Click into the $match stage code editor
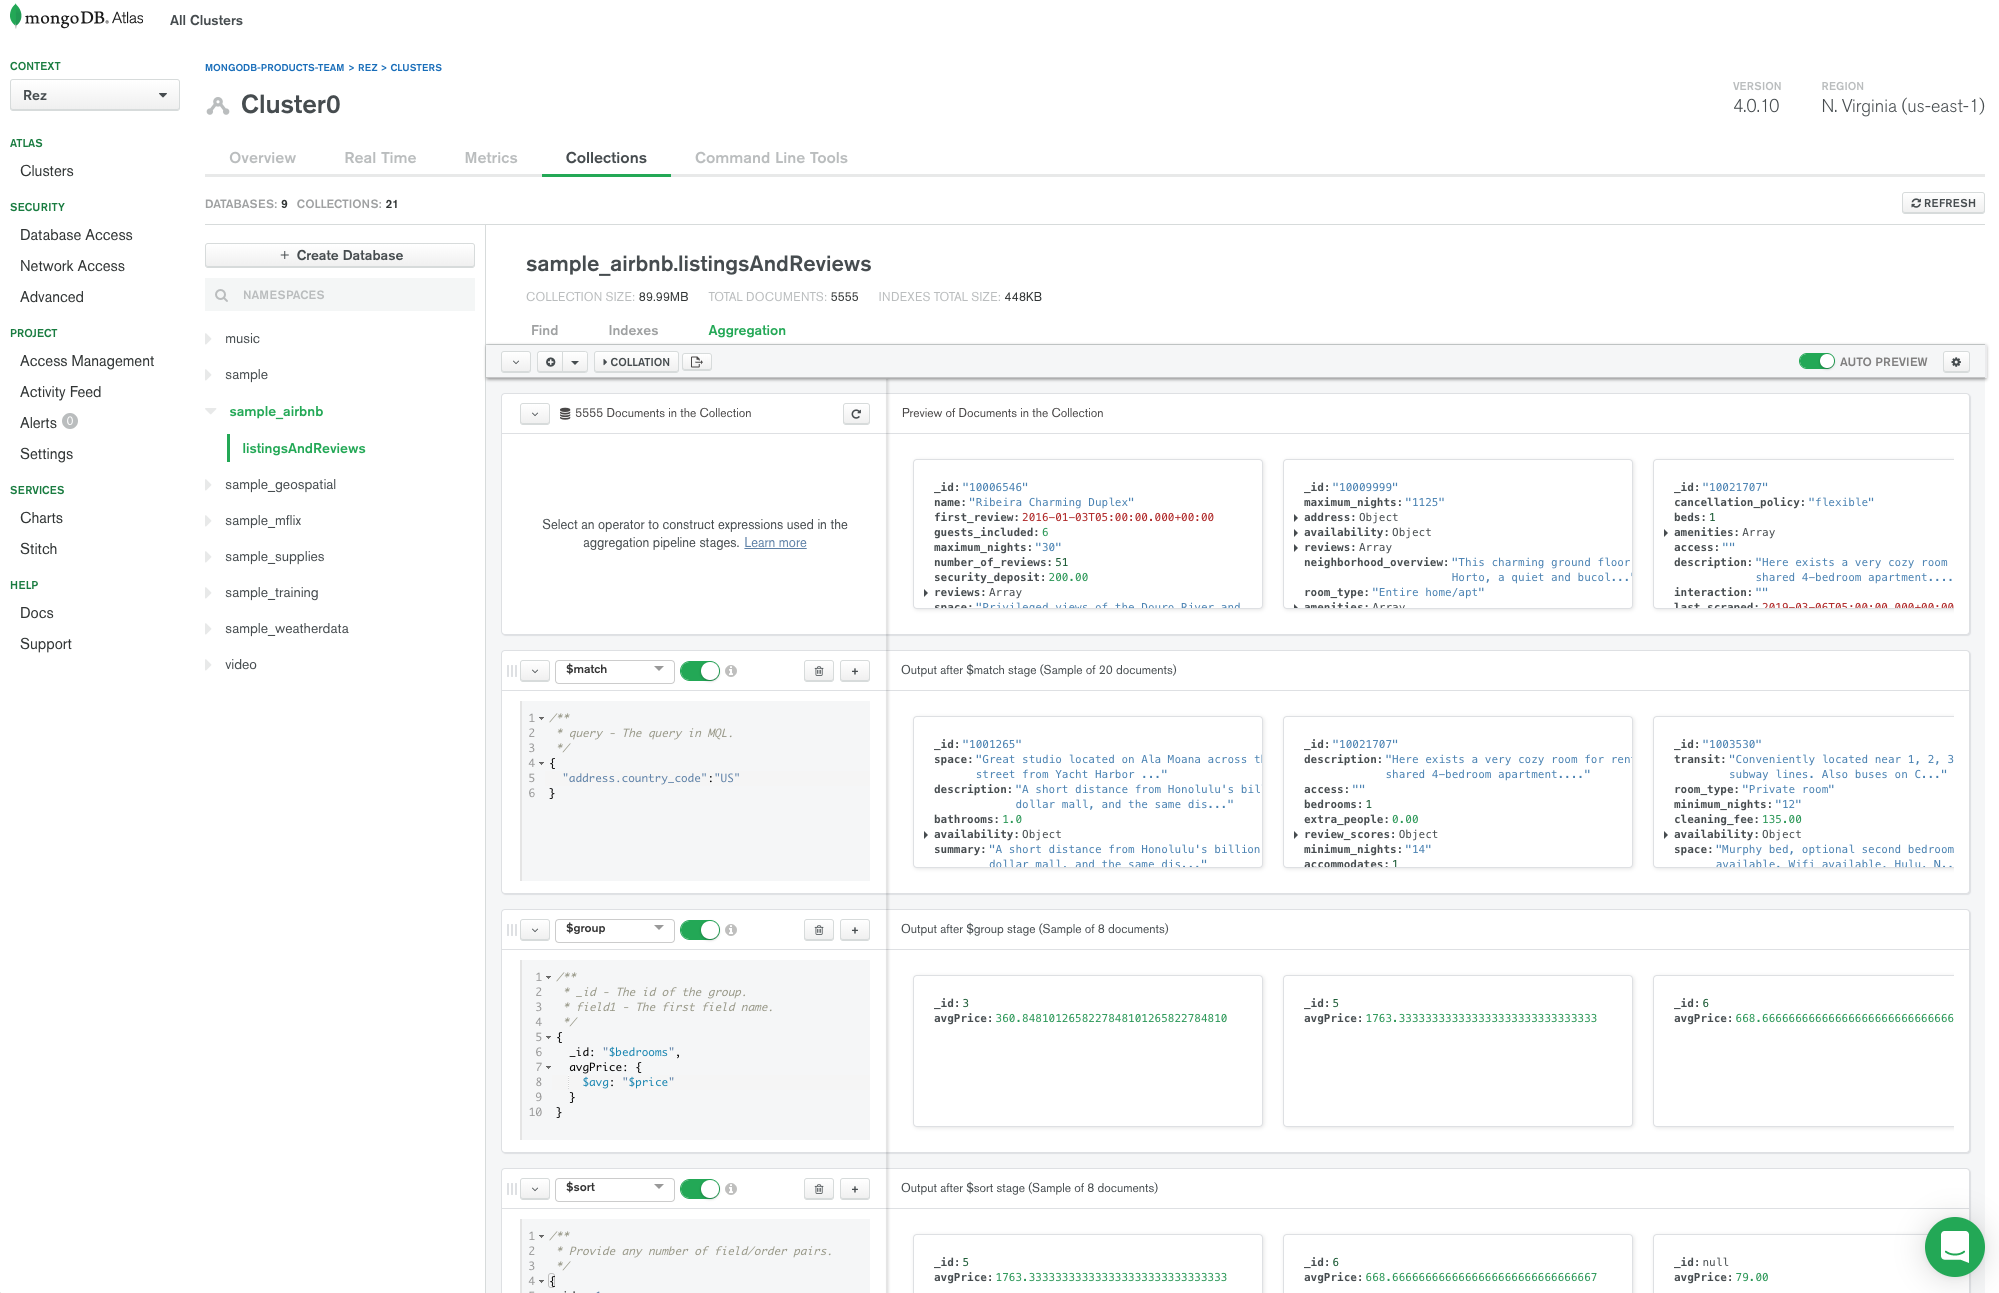Viewport: 1999px width, 1293px height. (x=695, y=791)
